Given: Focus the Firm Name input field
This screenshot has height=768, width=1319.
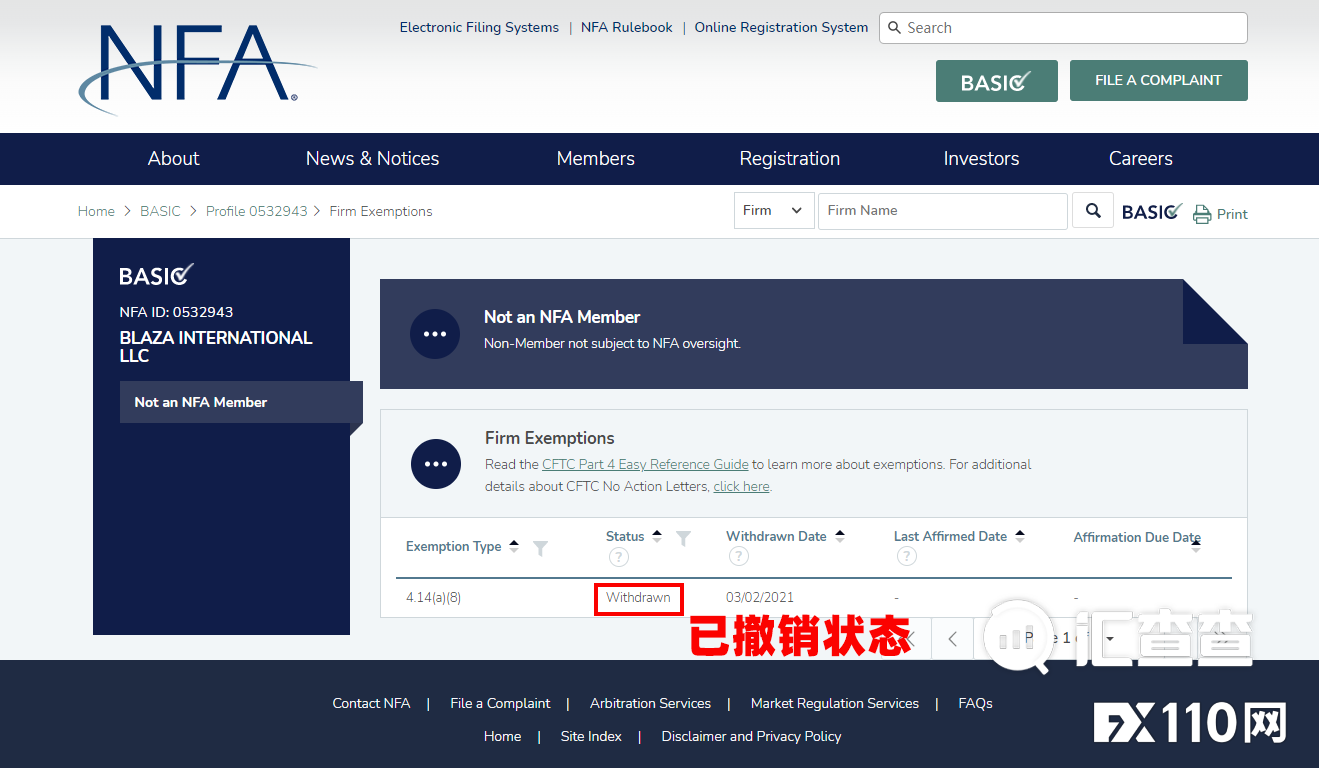Looking at the screenshot, I should [943, 211].
